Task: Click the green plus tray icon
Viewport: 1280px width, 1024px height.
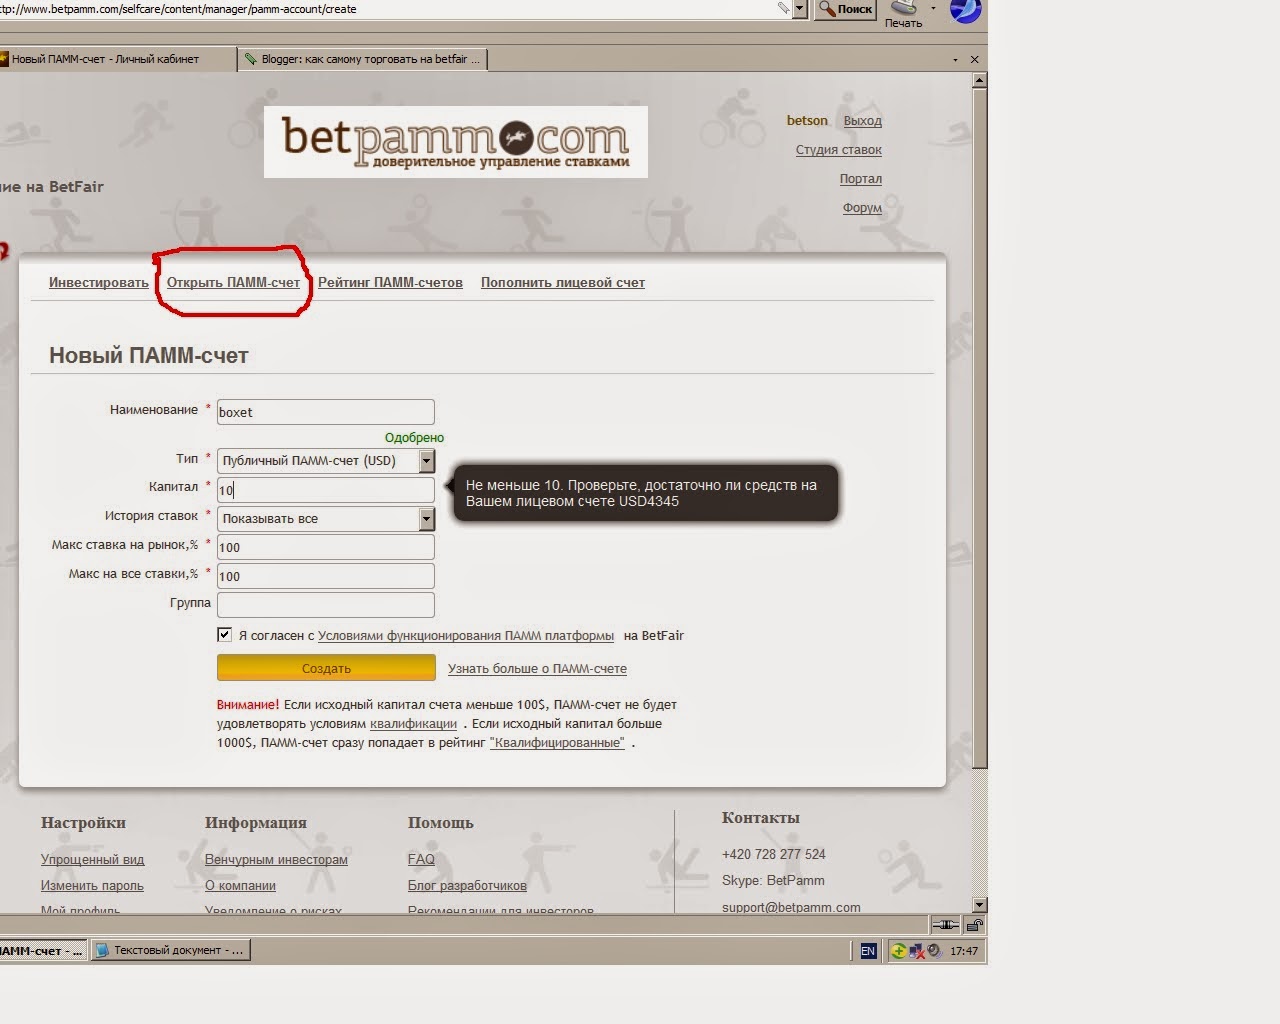Action: (898, 951)
